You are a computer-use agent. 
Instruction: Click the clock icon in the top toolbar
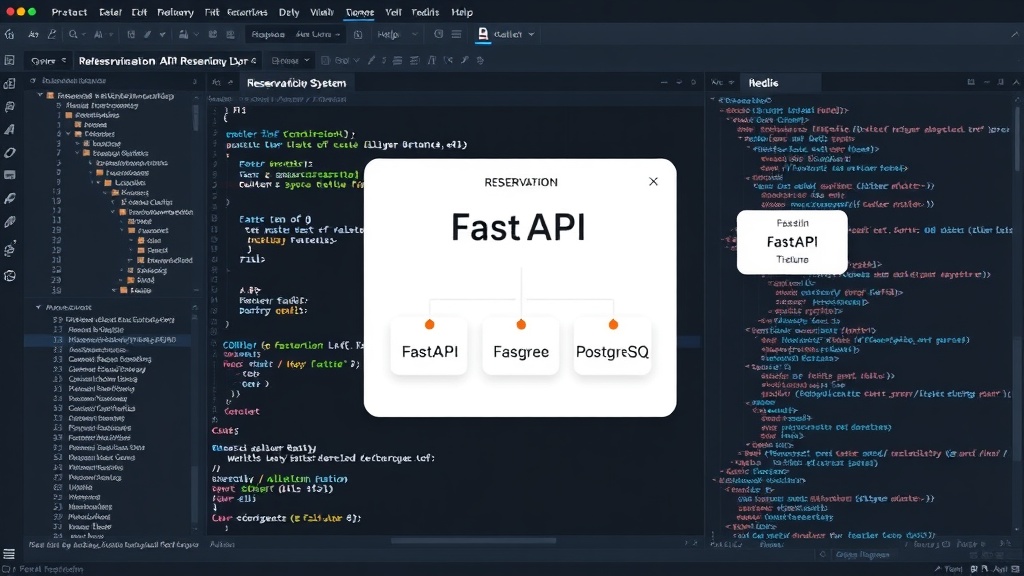[x=438, y=34]
